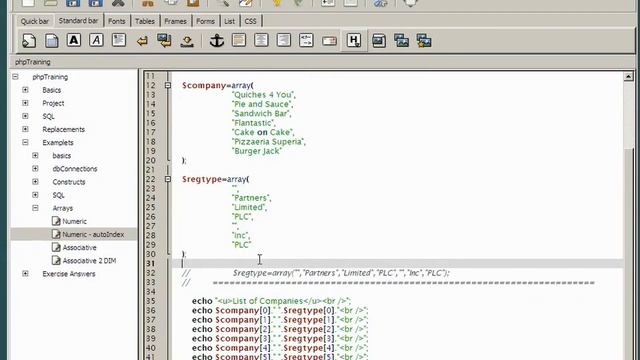Expand the lowercase basics subfolder
Screen dimensions: 640x360
[x=35, y=156]
